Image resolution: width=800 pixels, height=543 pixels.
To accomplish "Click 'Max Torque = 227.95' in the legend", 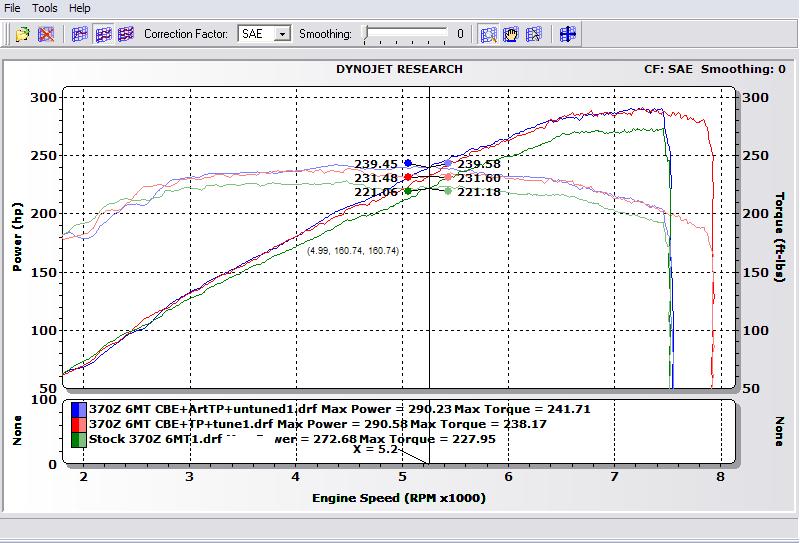I will pos(427,439).
